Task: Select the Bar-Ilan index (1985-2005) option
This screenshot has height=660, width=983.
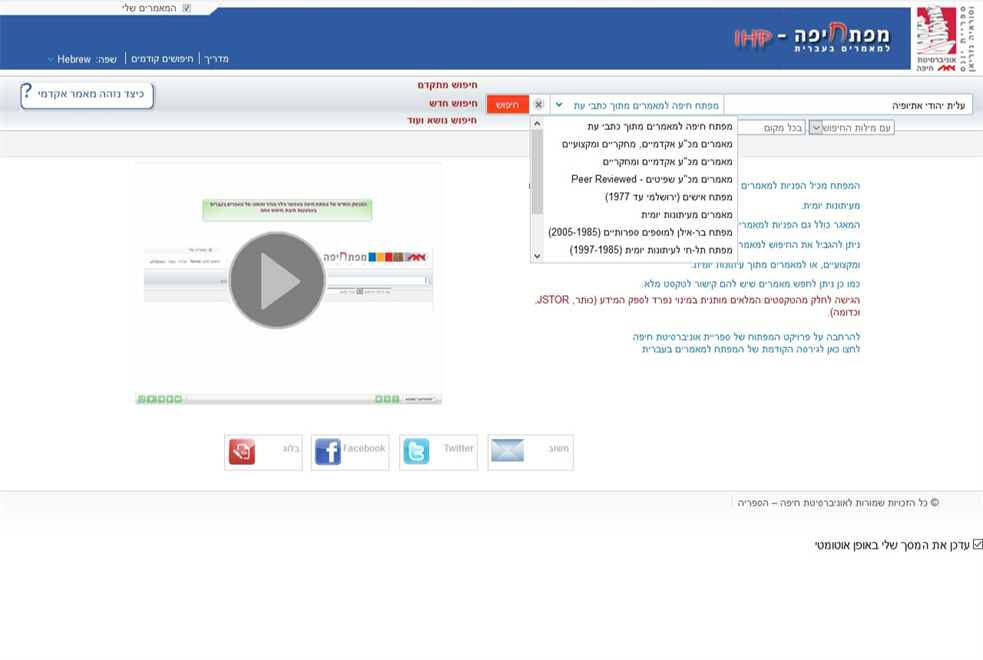Action: 640,232
